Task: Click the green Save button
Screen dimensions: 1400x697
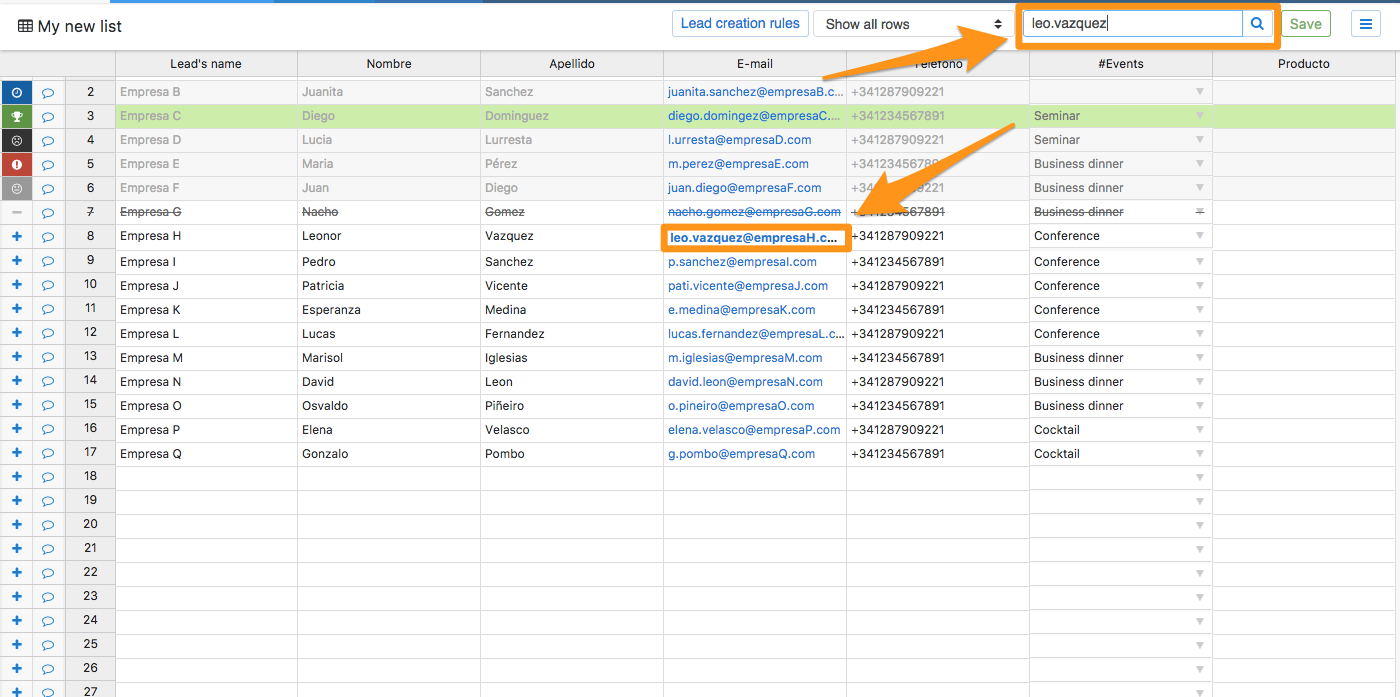Action: [x=1305, y=24]
